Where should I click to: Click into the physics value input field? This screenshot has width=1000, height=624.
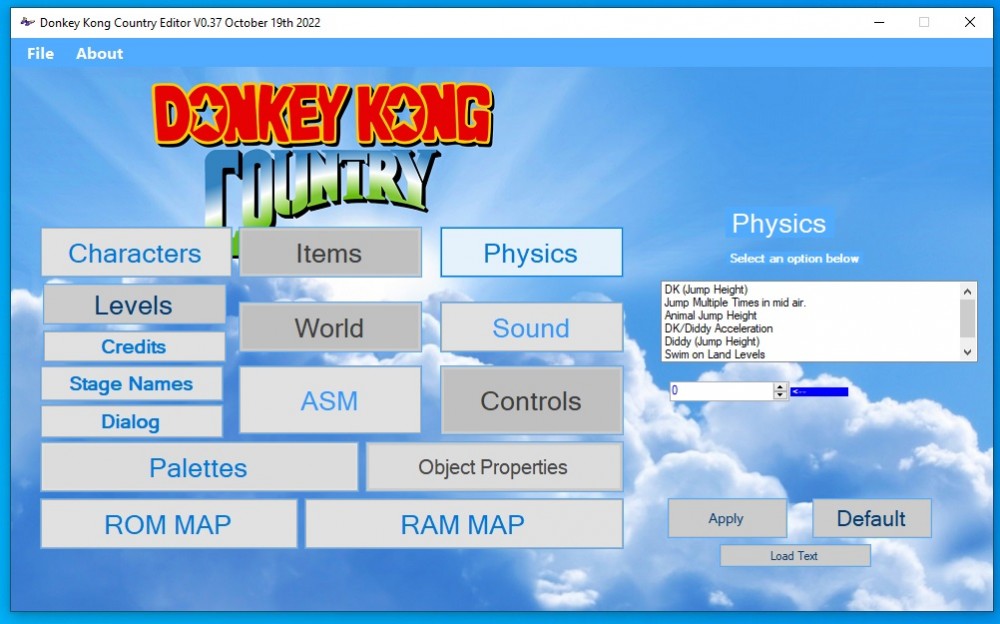pos(720,391)
